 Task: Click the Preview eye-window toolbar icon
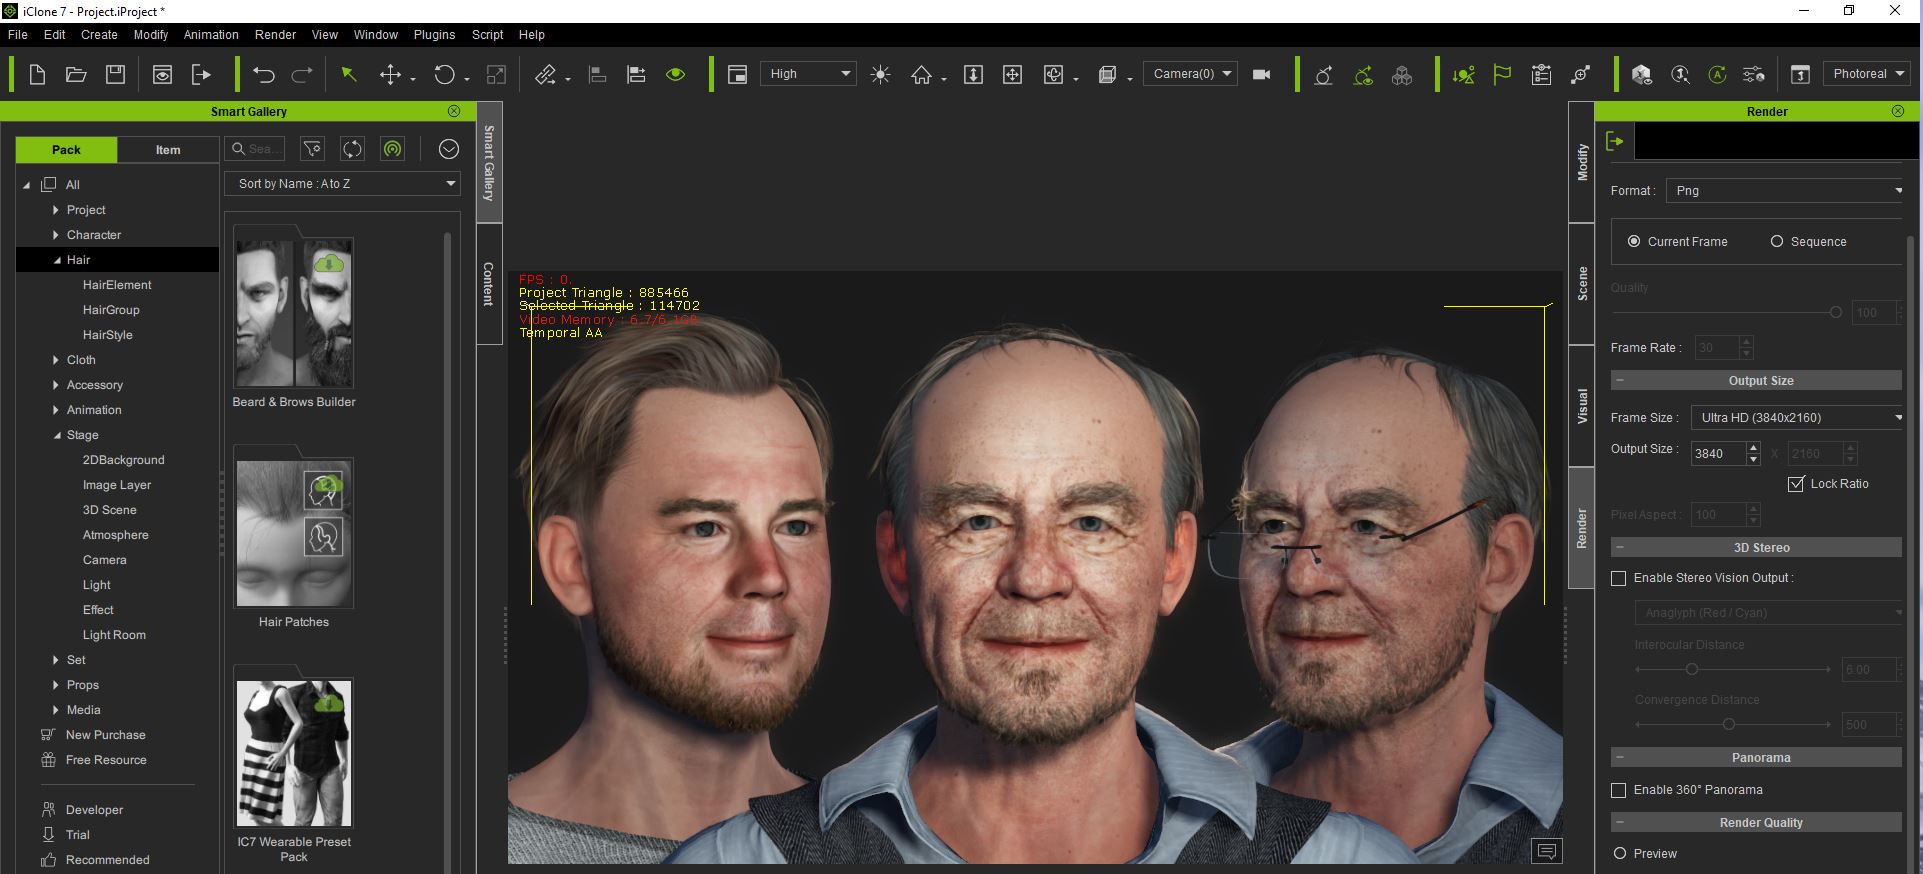coord(162,74)
